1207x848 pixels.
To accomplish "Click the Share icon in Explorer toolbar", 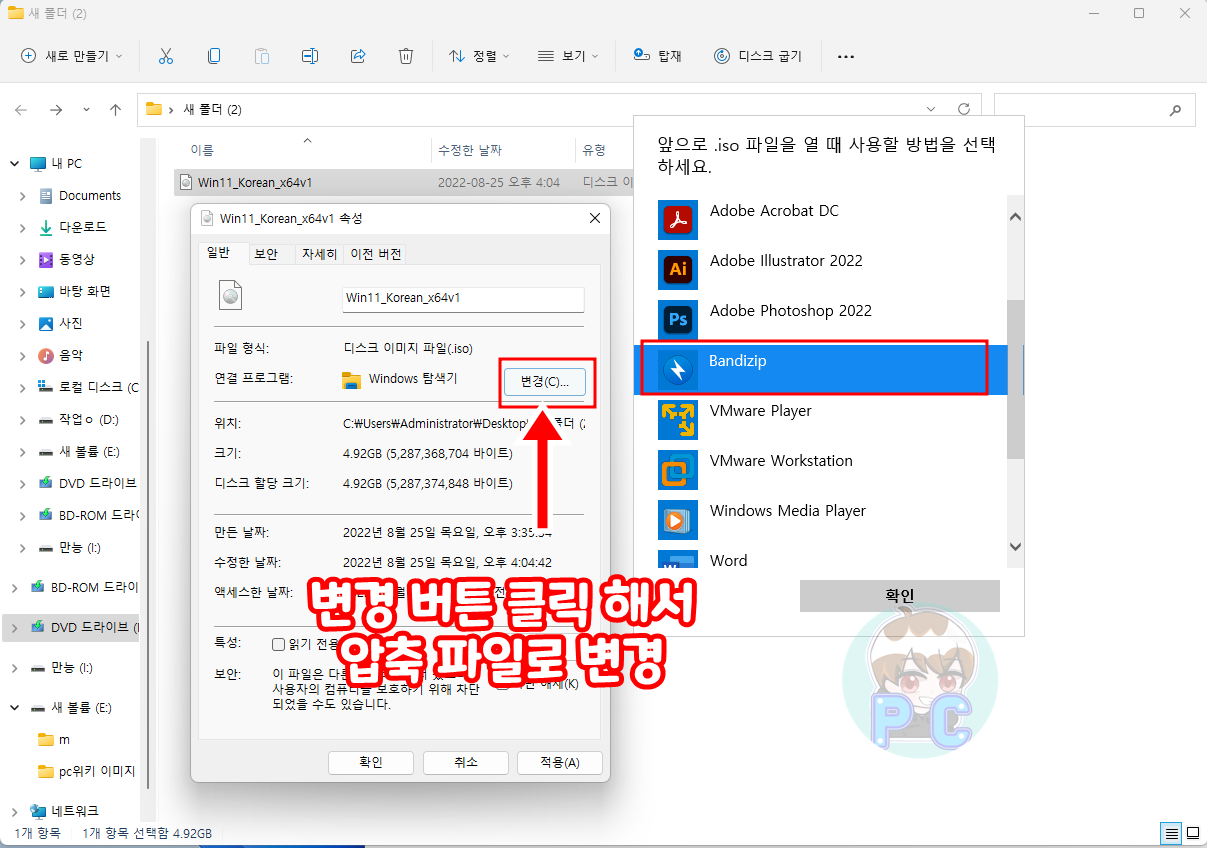I will (358, 56).
